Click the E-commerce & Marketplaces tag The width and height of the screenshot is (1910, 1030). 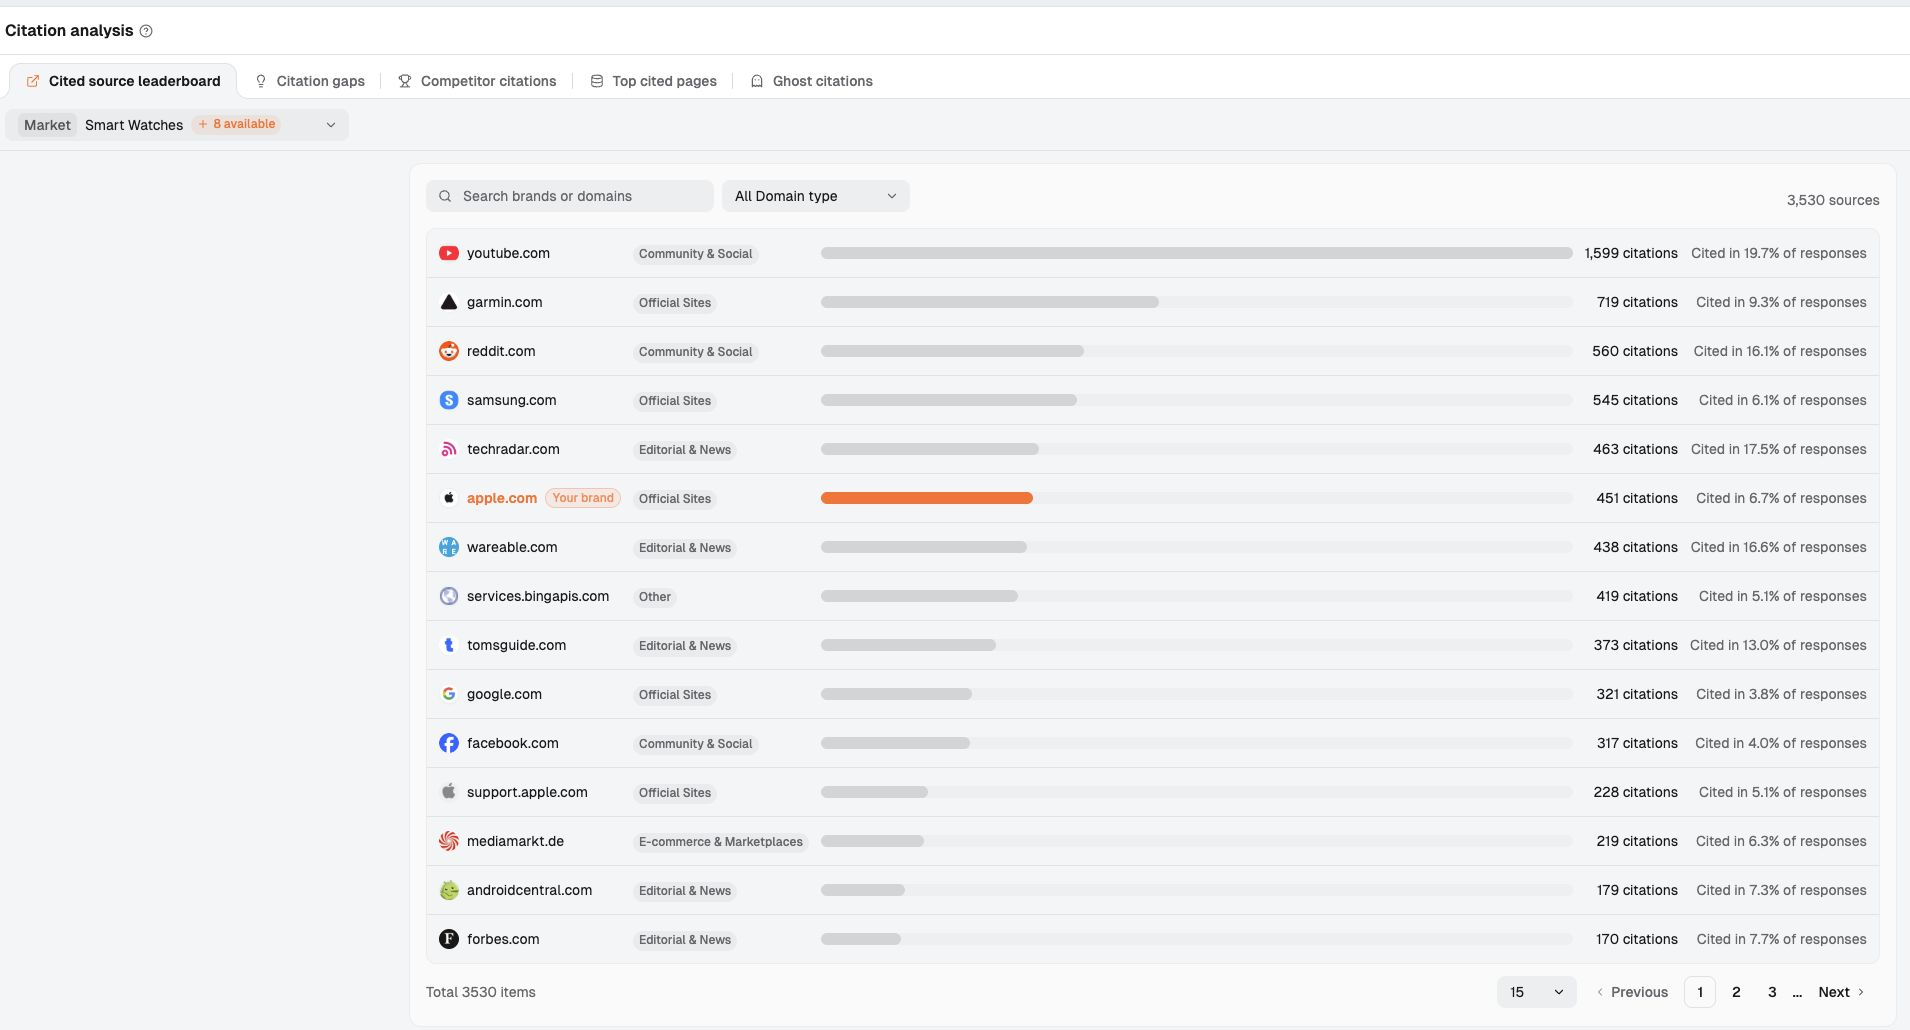[721, 842]
